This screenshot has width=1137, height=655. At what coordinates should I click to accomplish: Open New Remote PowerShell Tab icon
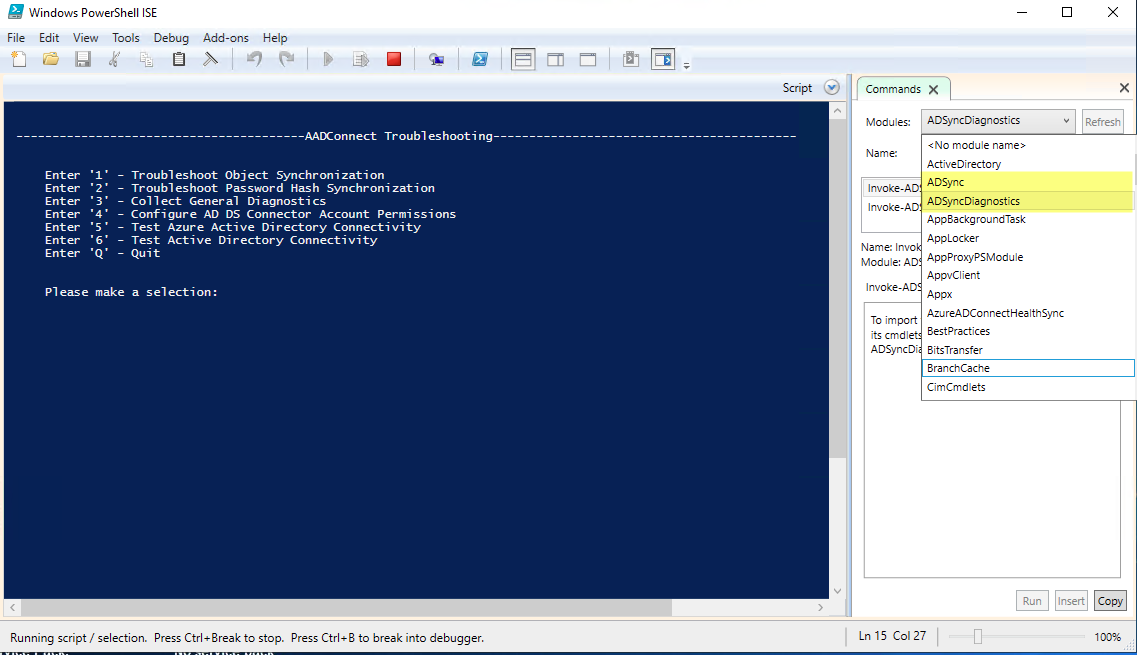(436, 59)
